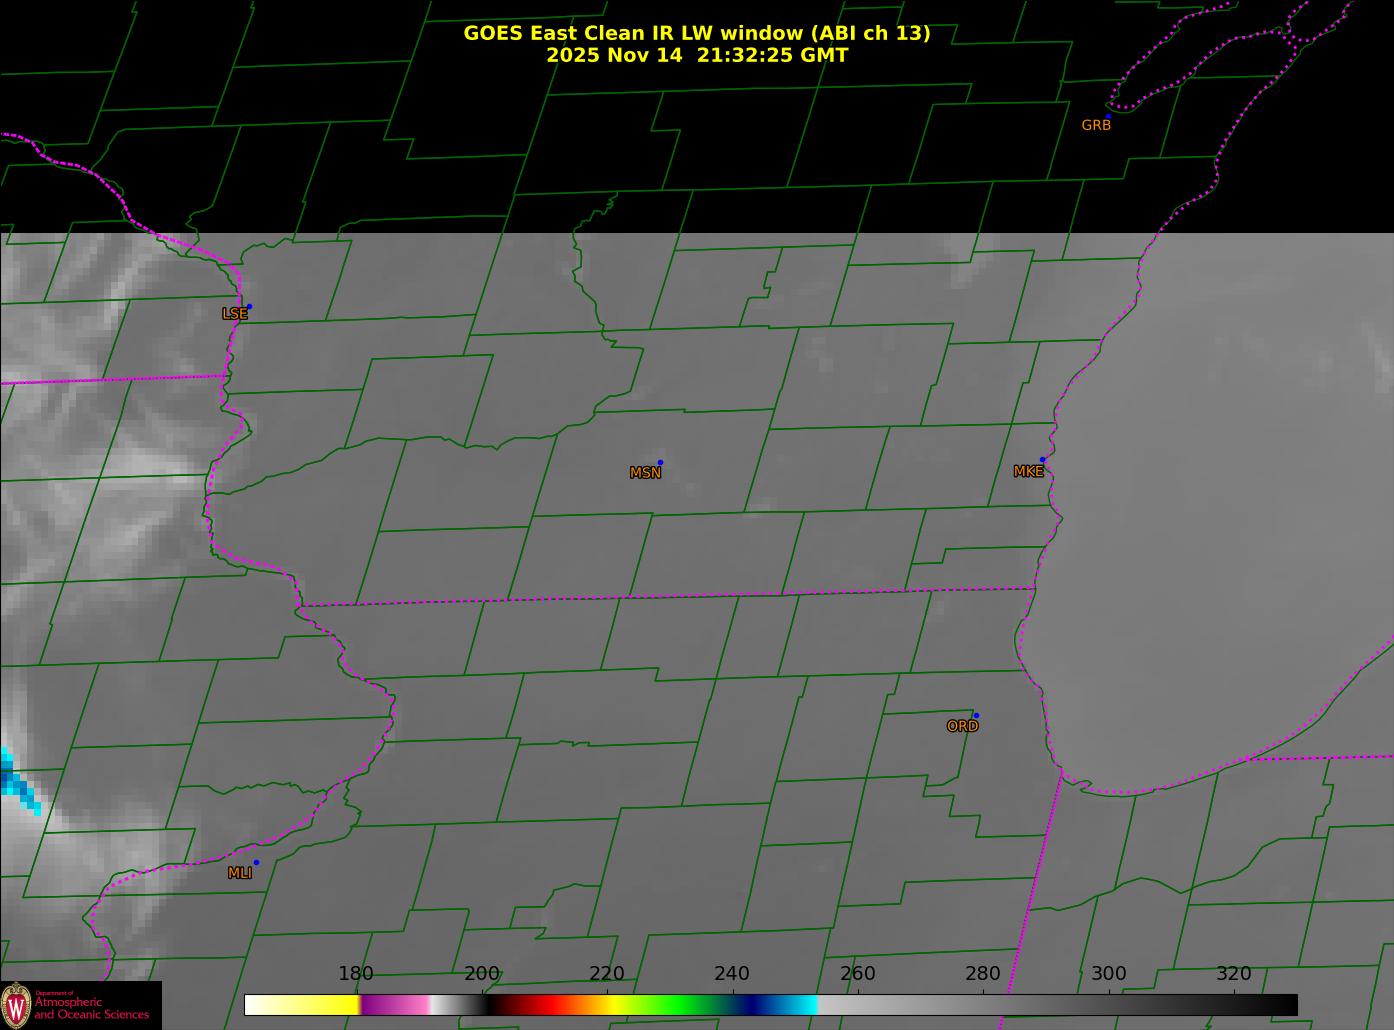Click the green portion of the color bar
Screen dimensions: 1394x1030
(x=680, y=1004)
